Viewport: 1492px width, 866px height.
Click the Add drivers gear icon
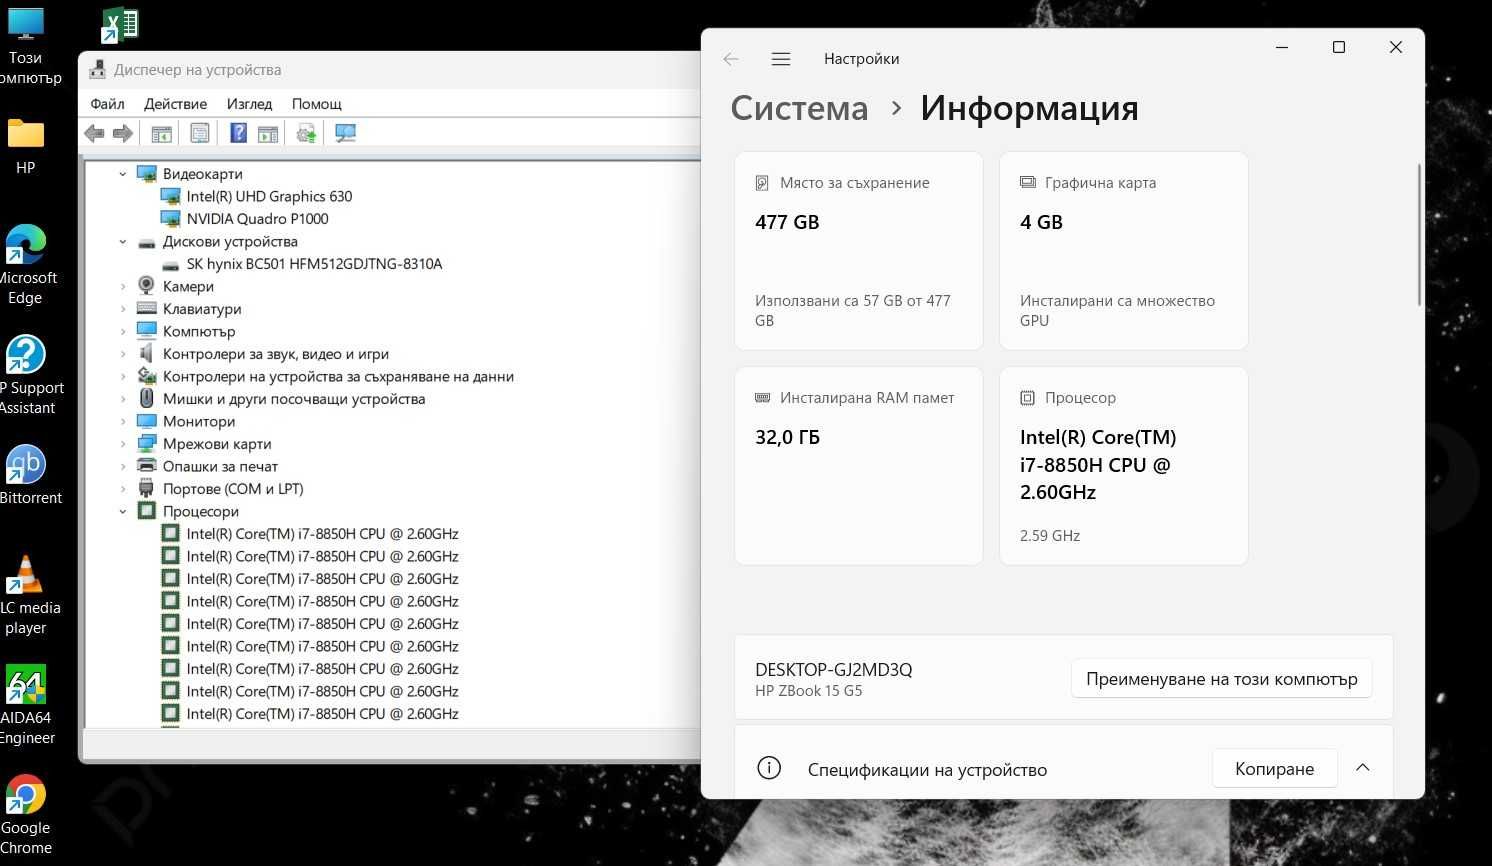306,133
